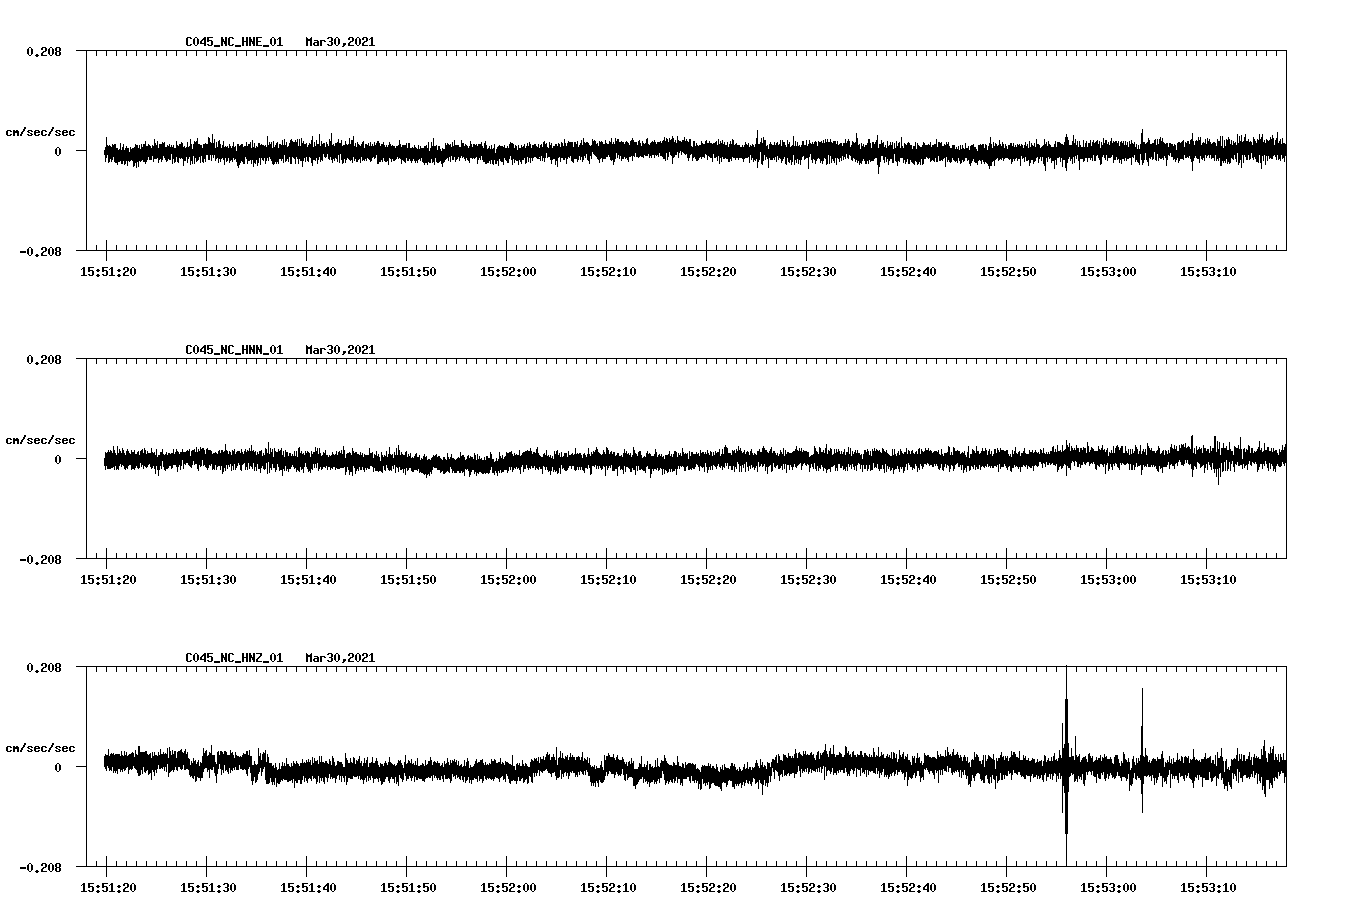This screenshot has height=924, width=1358.
Task: Click the large spike near 15:52:56 on HNZ trace
Action: 1066,765
